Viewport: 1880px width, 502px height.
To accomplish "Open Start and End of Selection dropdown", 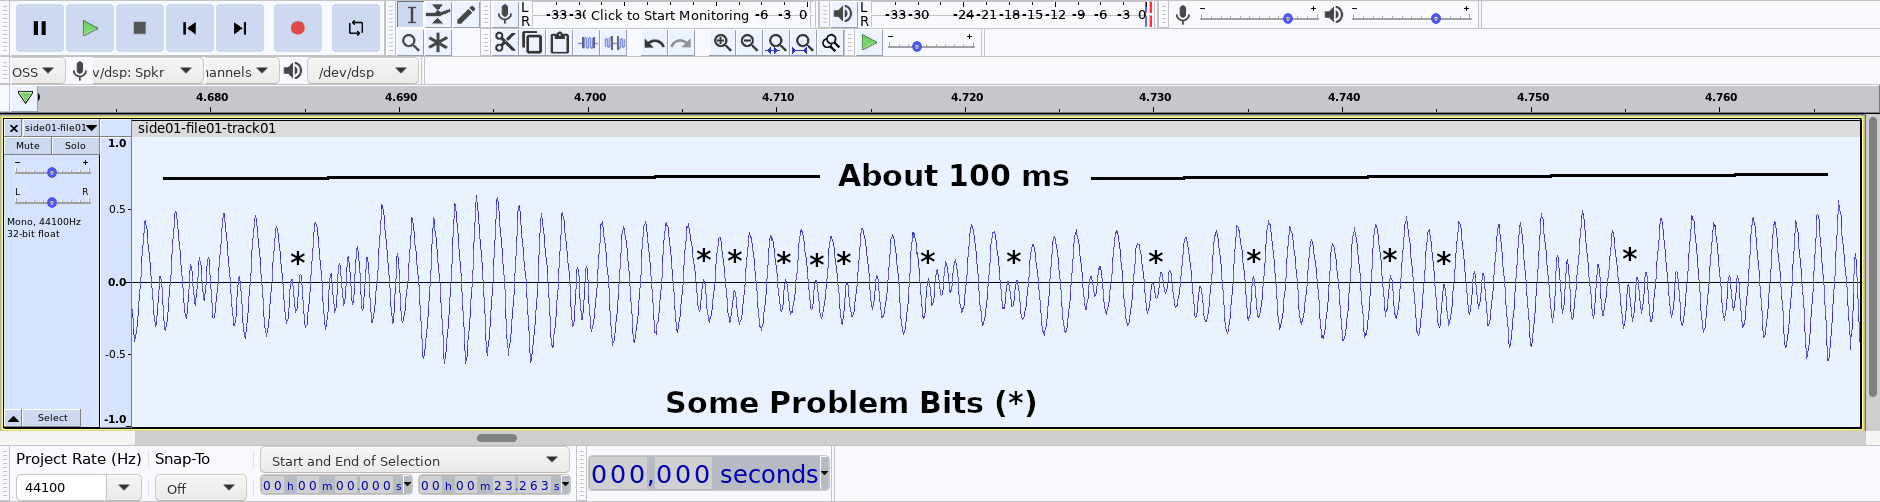I will tap(415, 460).
